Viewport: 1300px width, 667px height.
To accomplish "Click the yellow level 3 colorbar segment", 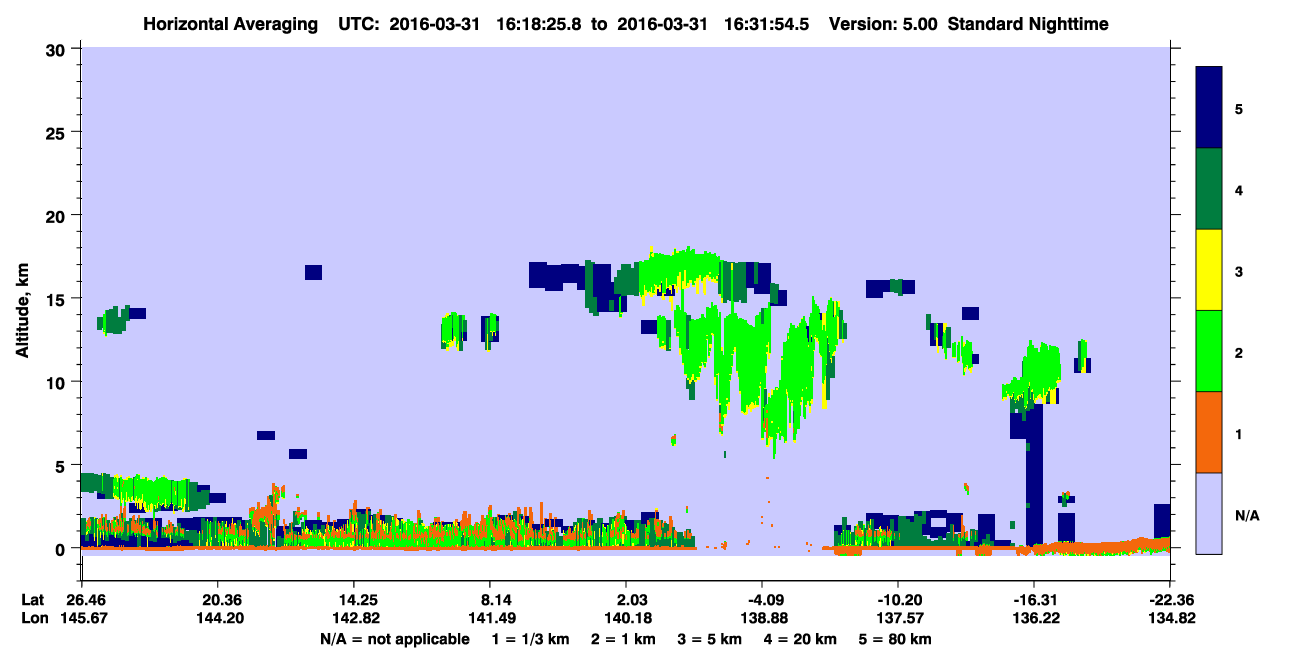I will 1209,270.
